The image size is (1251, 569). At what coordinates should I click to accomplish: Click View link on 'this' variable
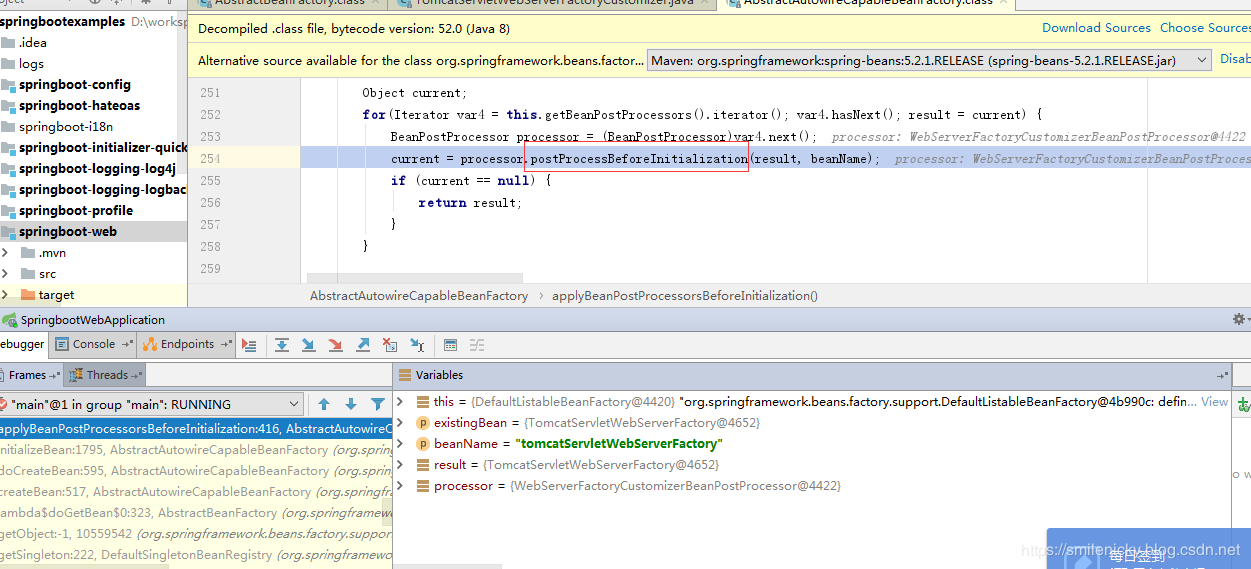point(1215,402)
